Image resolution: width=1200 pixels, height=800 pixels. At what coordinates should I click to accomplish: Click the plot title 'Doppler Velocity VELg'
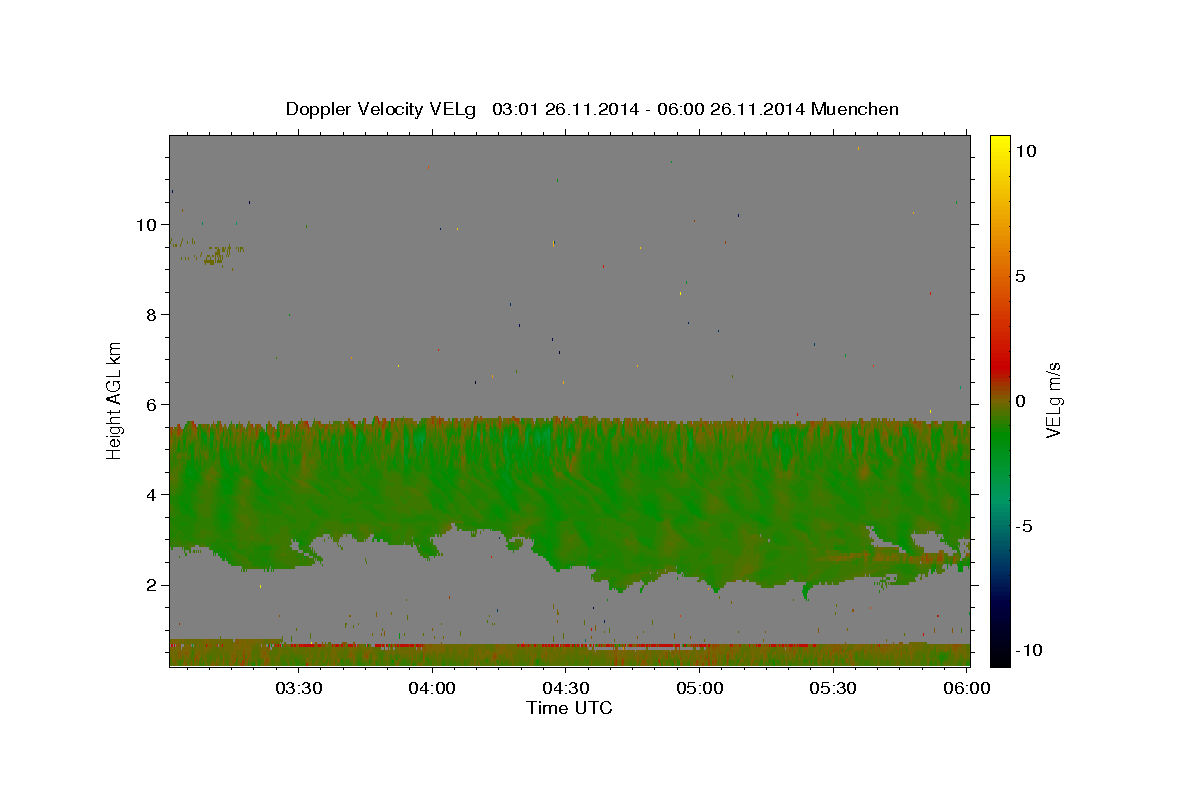click(x=381, y=109)
